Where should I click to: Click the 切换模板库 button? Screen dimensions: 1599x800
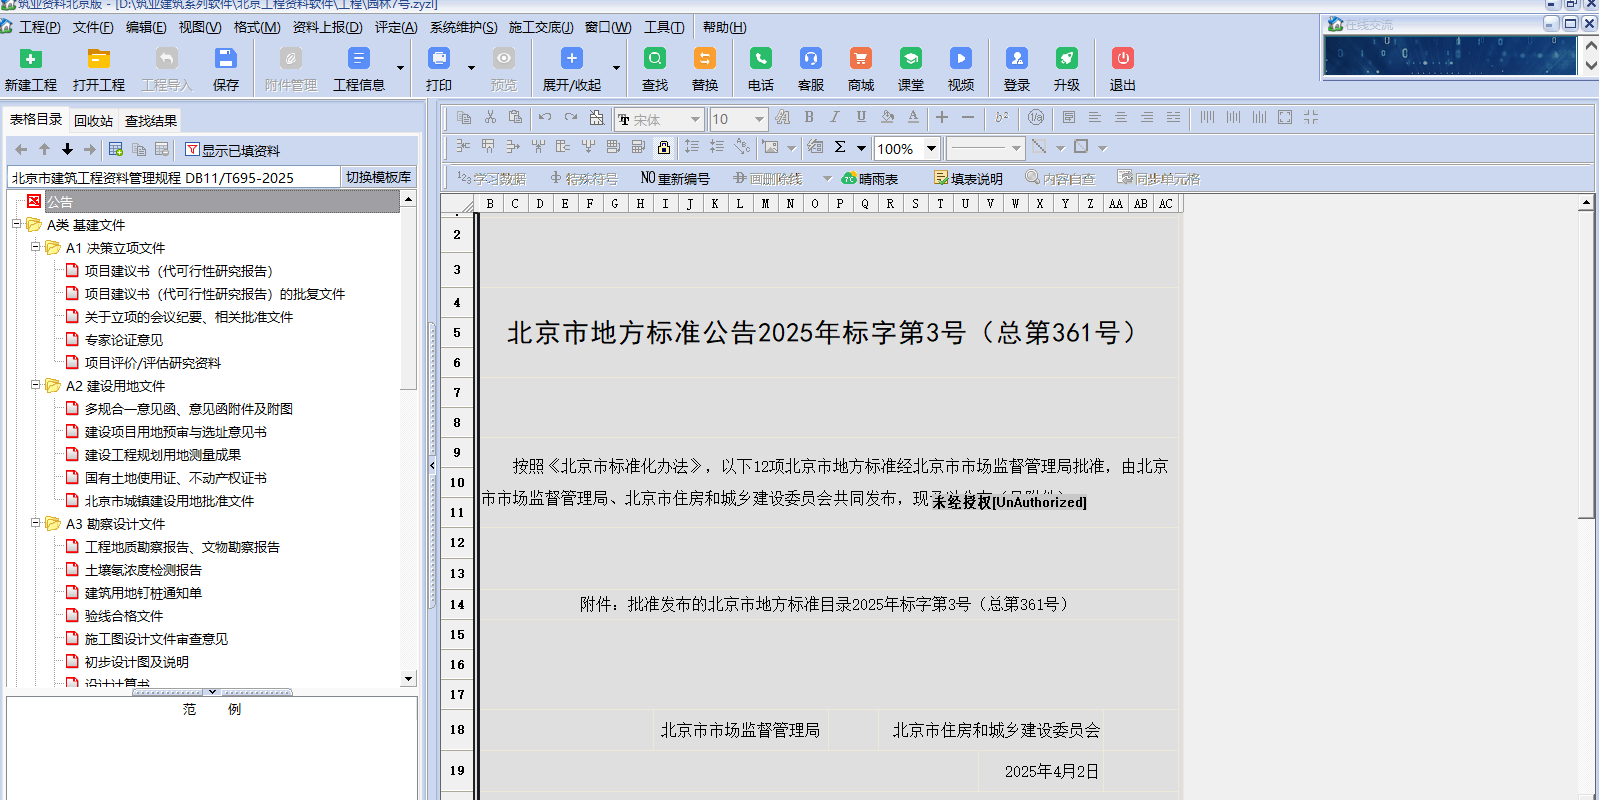[378, 177]
